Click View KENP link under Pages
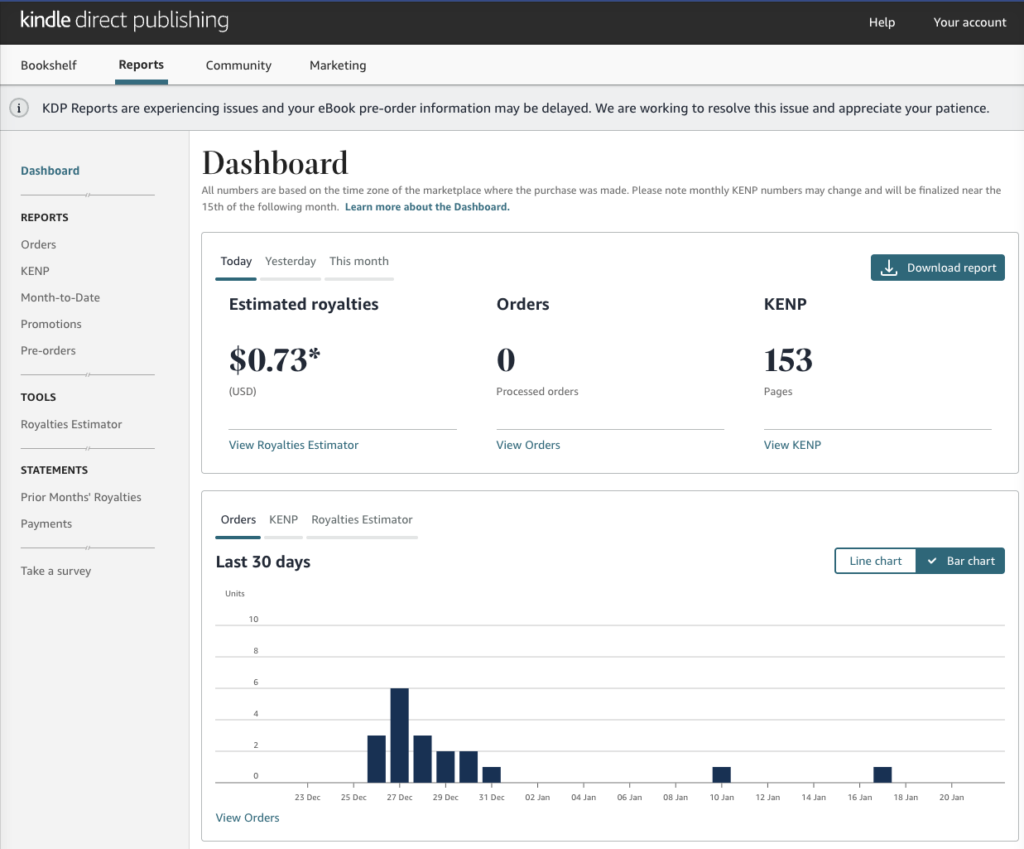 point(792,445)
